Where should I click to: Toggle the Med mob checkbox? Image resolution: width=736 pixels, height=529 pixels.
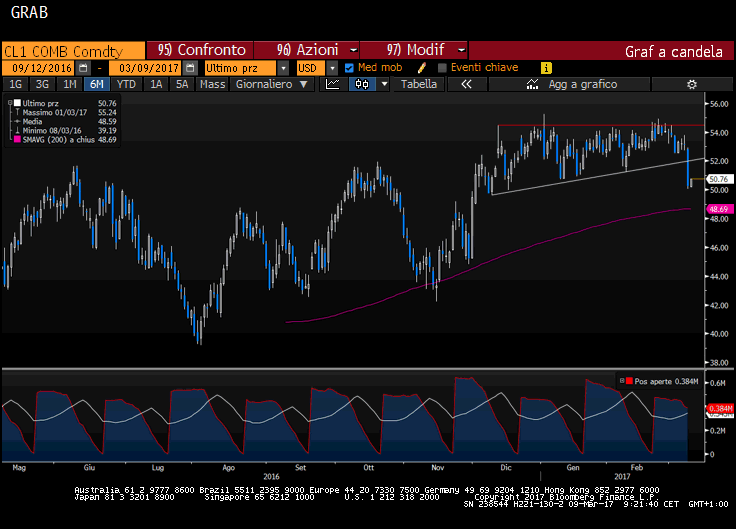349,68
